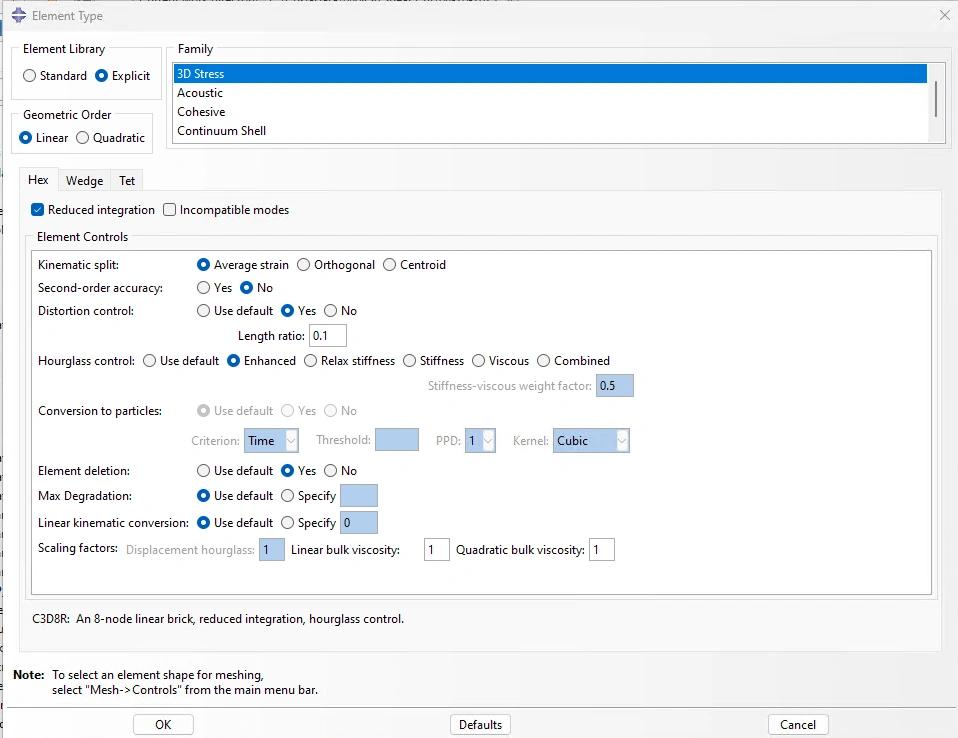Click the Threshold input field

click(x=397, y=440)
